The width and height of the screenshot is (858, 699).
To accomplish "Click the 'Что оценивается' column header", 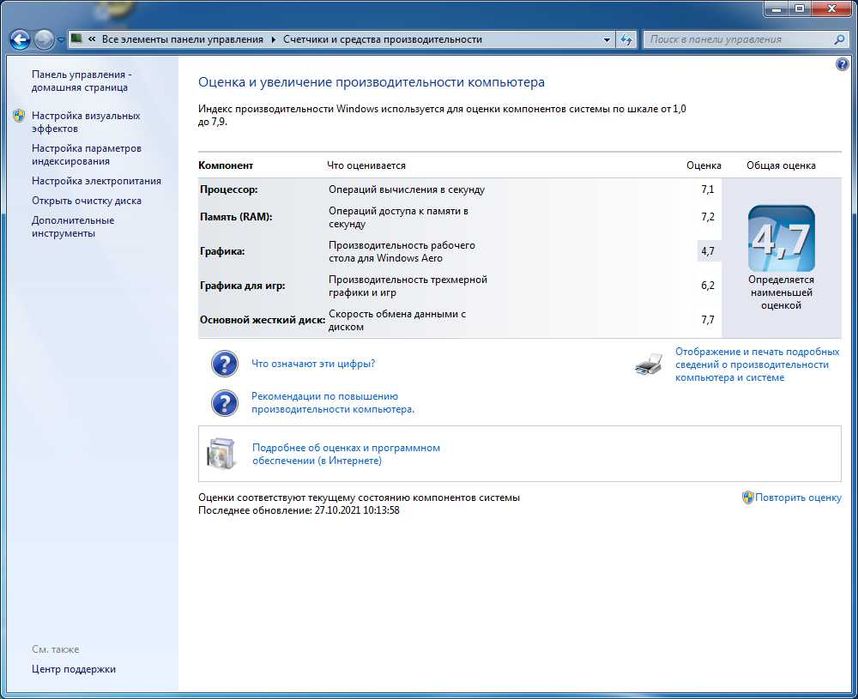I will [x=366, y=165].
